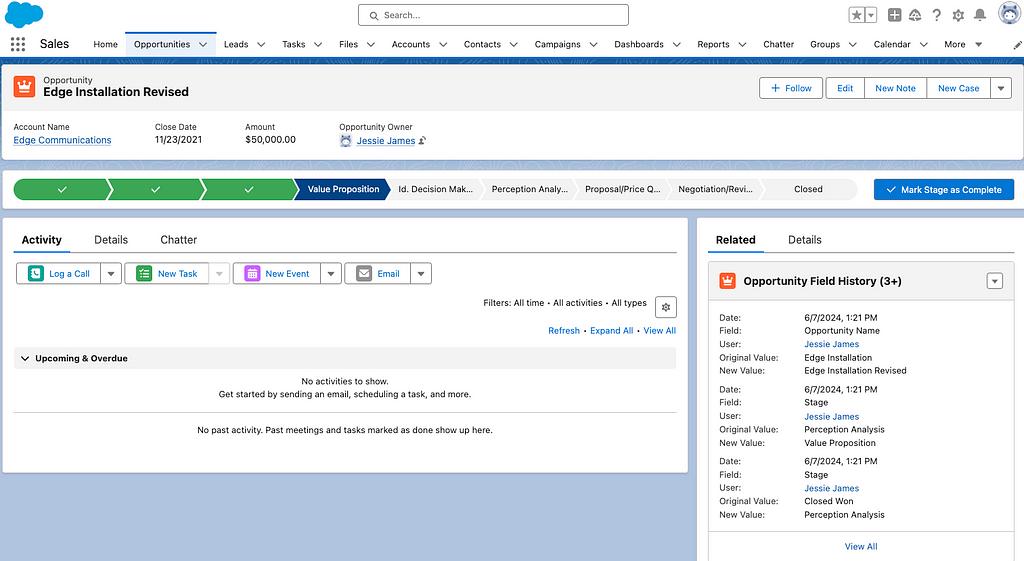Click the user profile avatar
Image resolution: width=1024 pixels, height=561 pixels.
(1008, 14)
